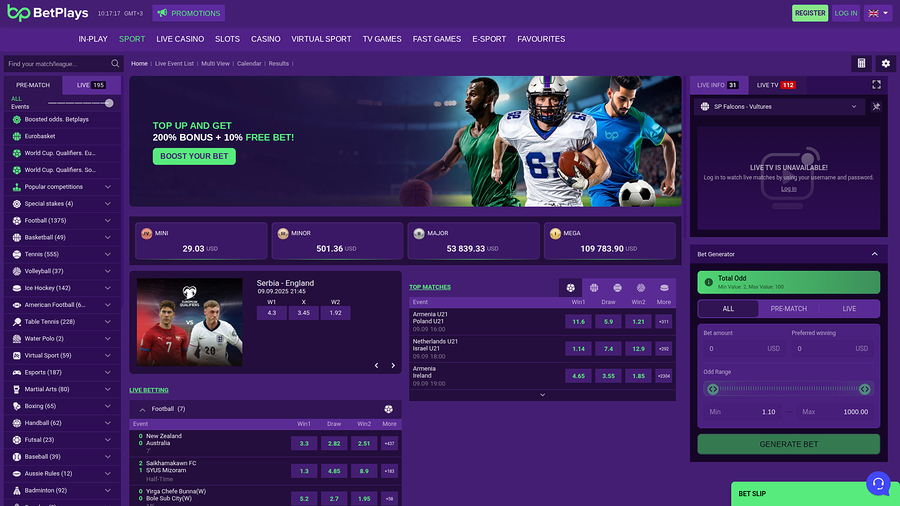
Task: Collapse Football (7) live betting section
Action: tap(142, 410)
